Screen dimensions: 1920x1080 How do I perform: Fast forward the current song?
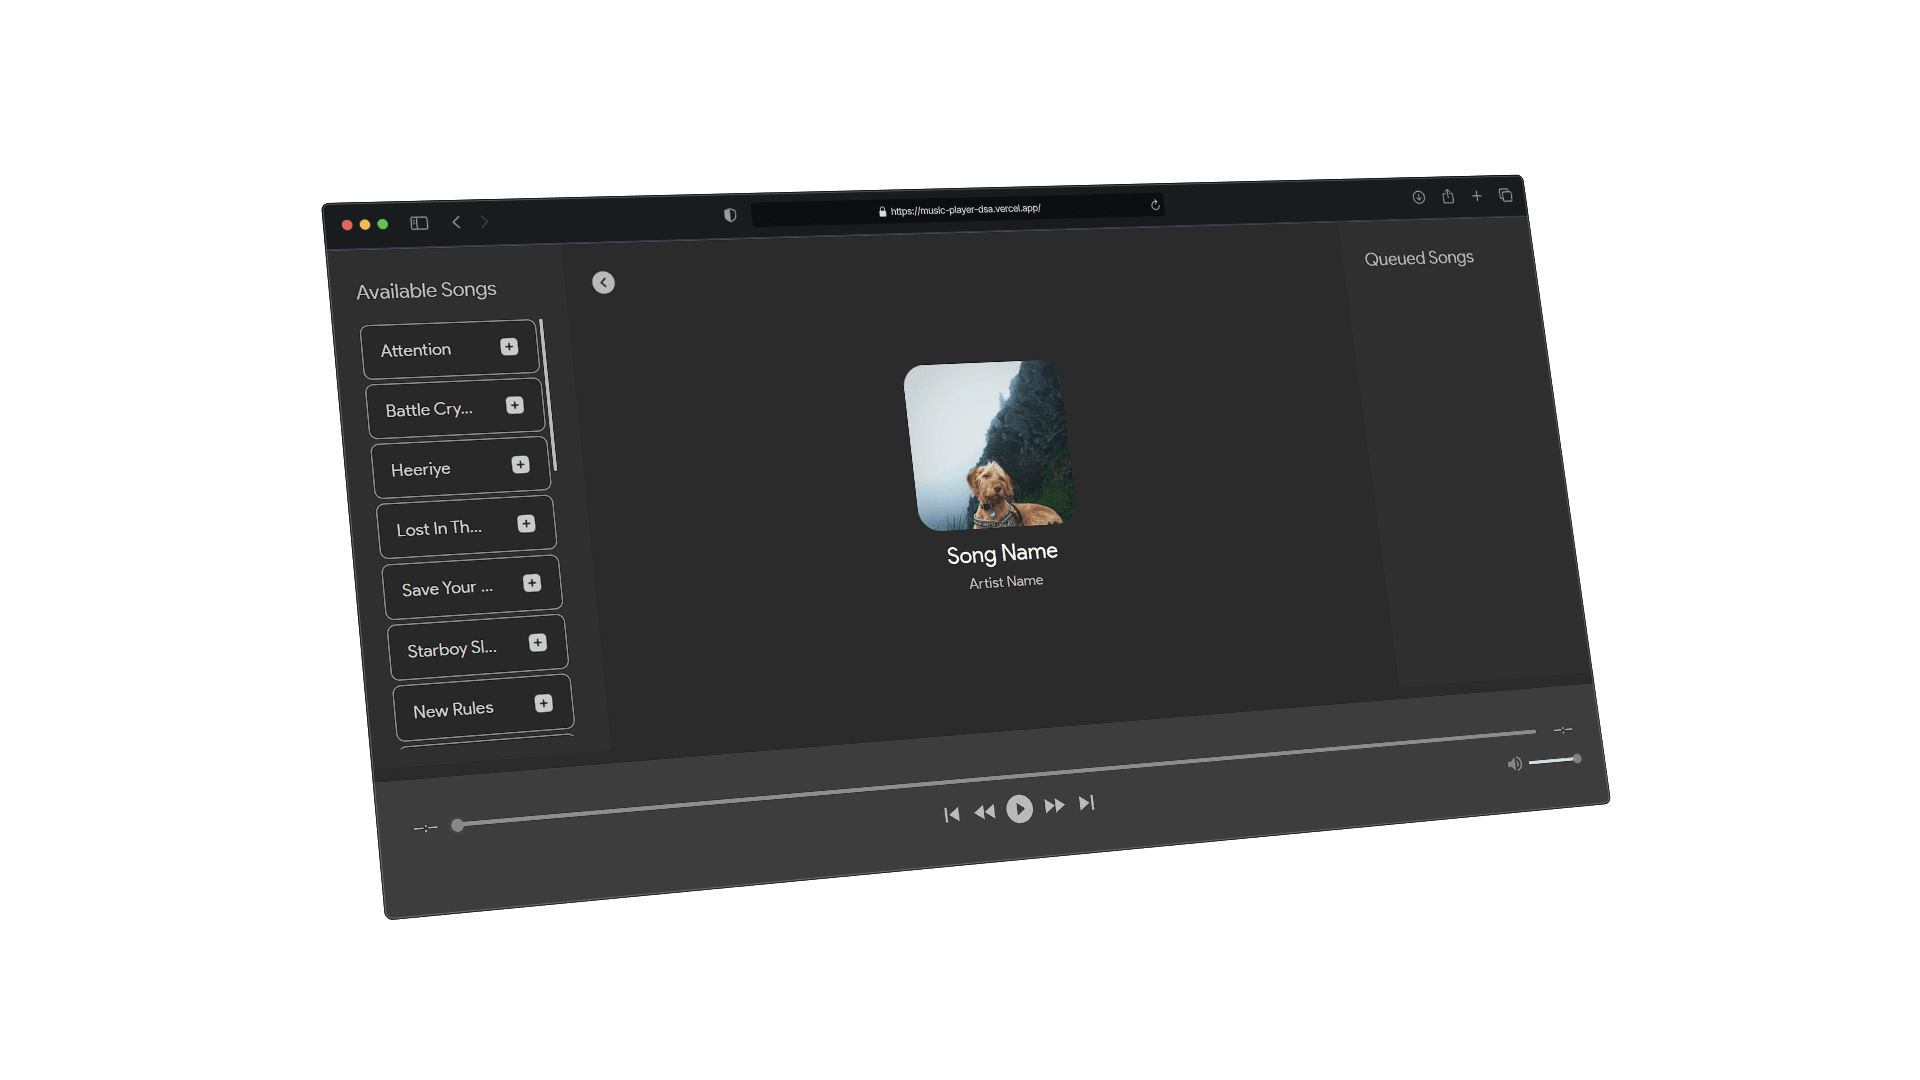coord(1054,805)
